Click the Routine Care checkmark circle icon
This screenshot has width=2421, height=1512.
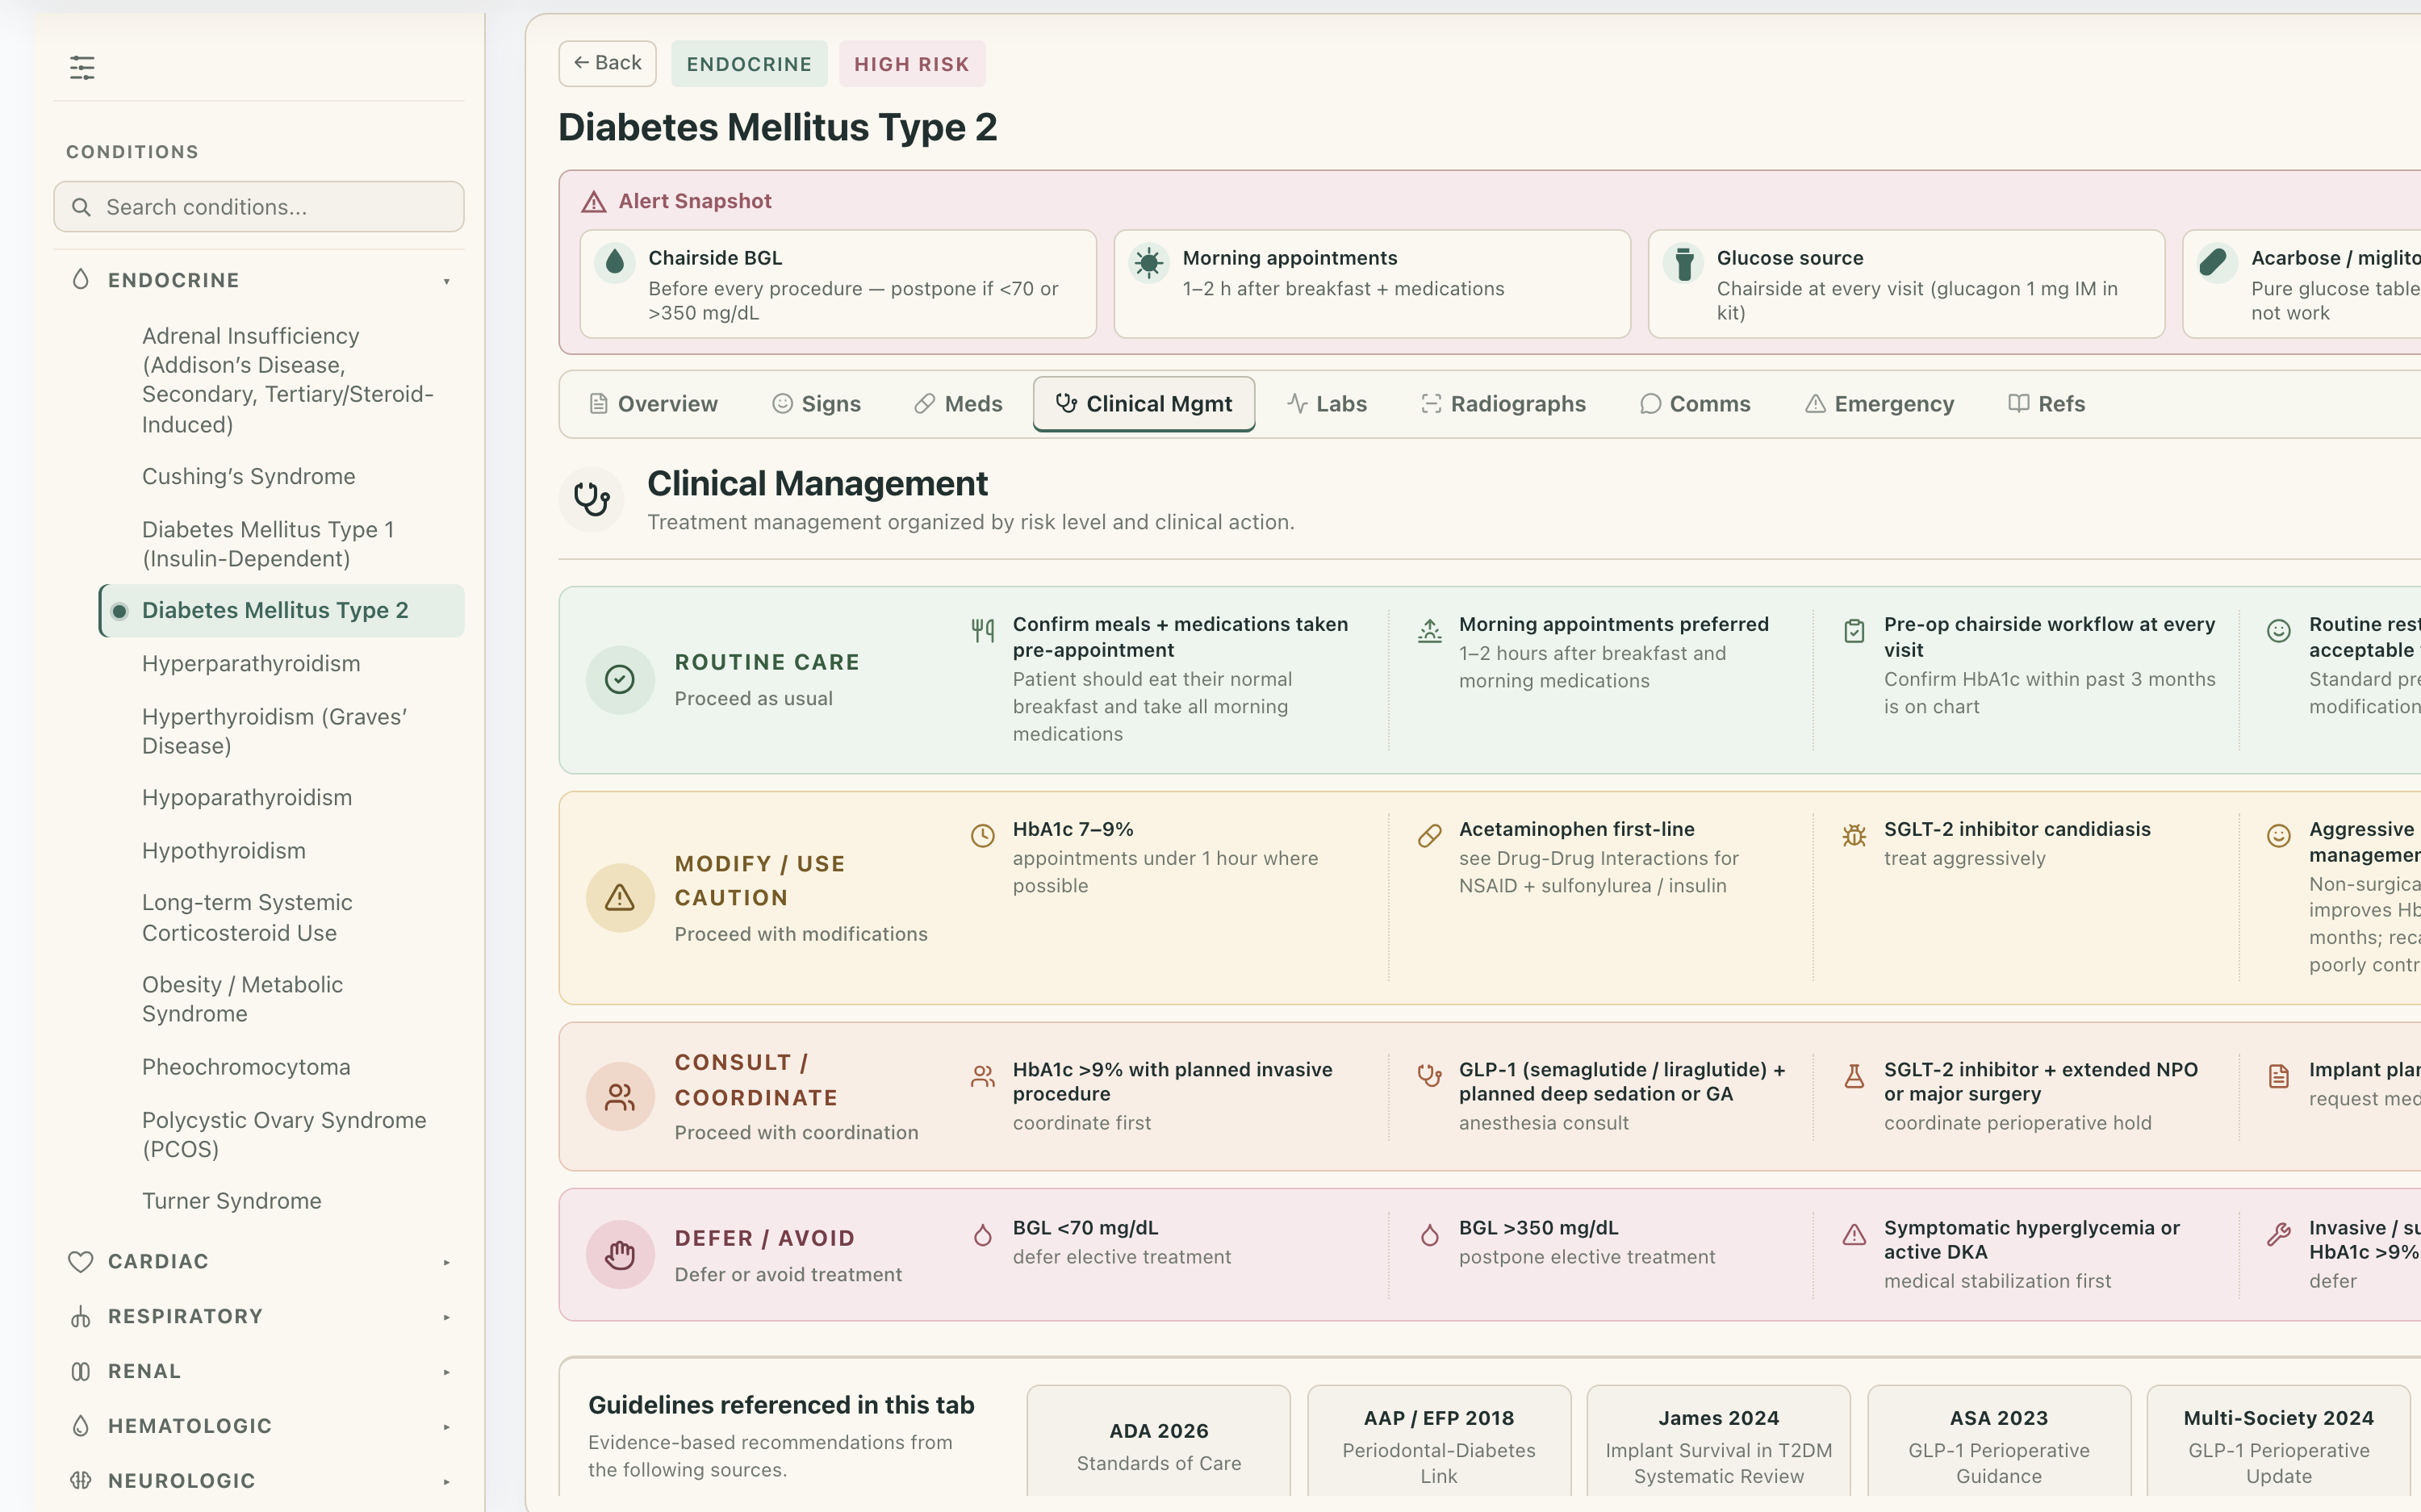(x=620, y=680)
